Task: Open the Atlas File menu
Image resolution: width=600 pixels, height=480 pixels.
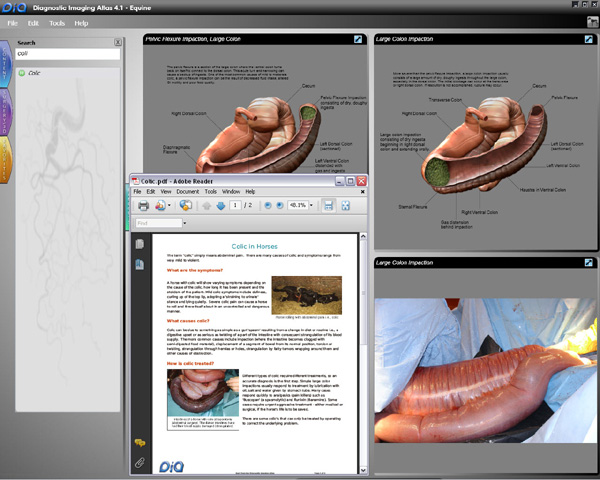Action: [13, 23]
